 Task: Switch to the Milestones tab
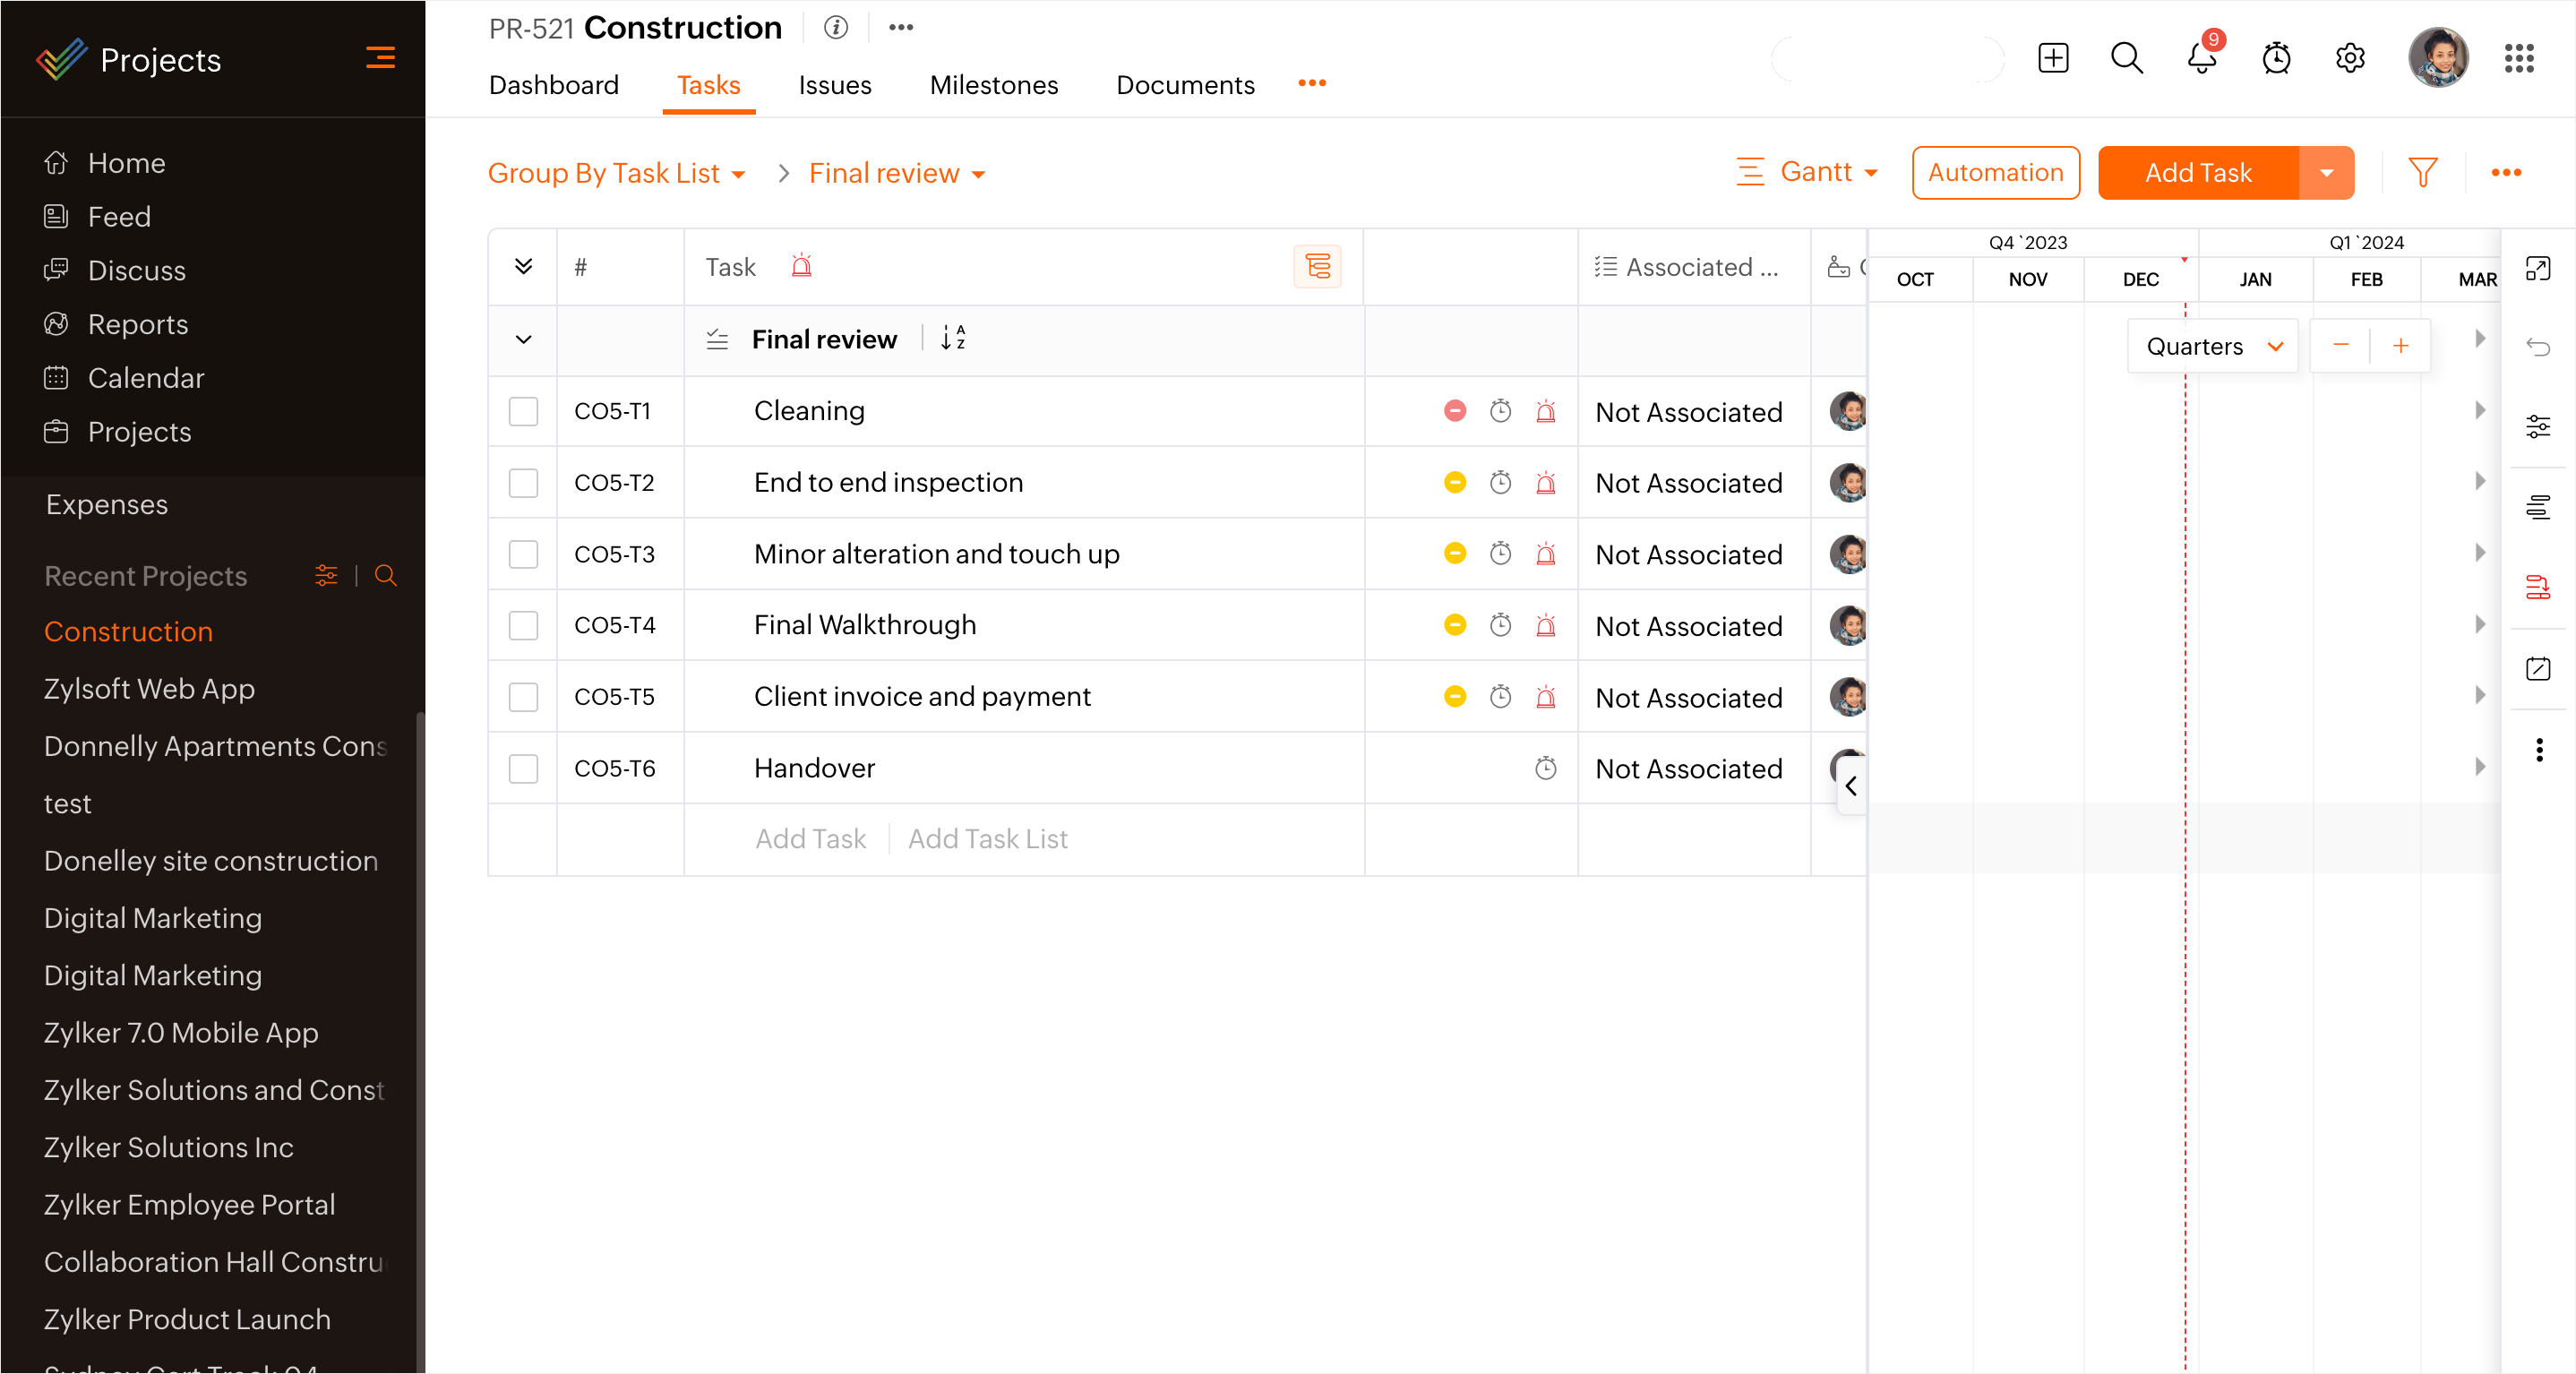point(993,85)
